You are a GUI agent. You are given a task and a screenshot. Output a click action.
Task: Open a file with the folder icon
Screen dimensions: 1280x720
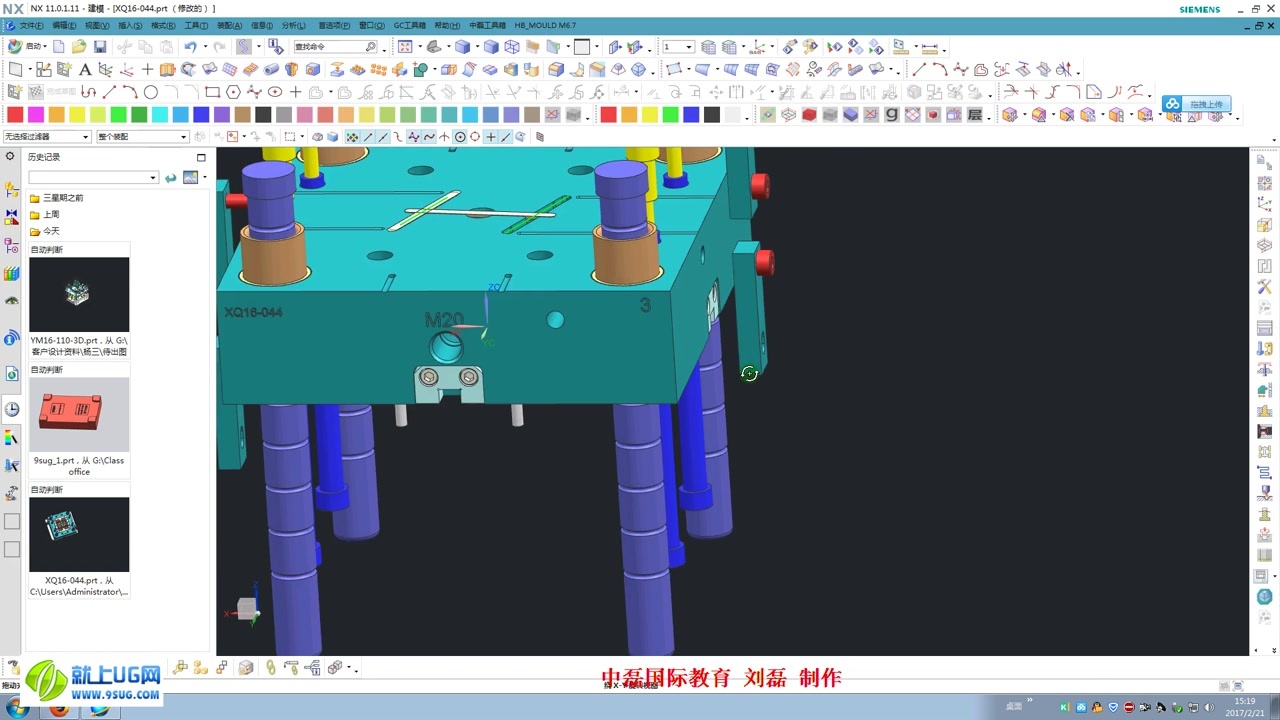(x=79, y=47)
